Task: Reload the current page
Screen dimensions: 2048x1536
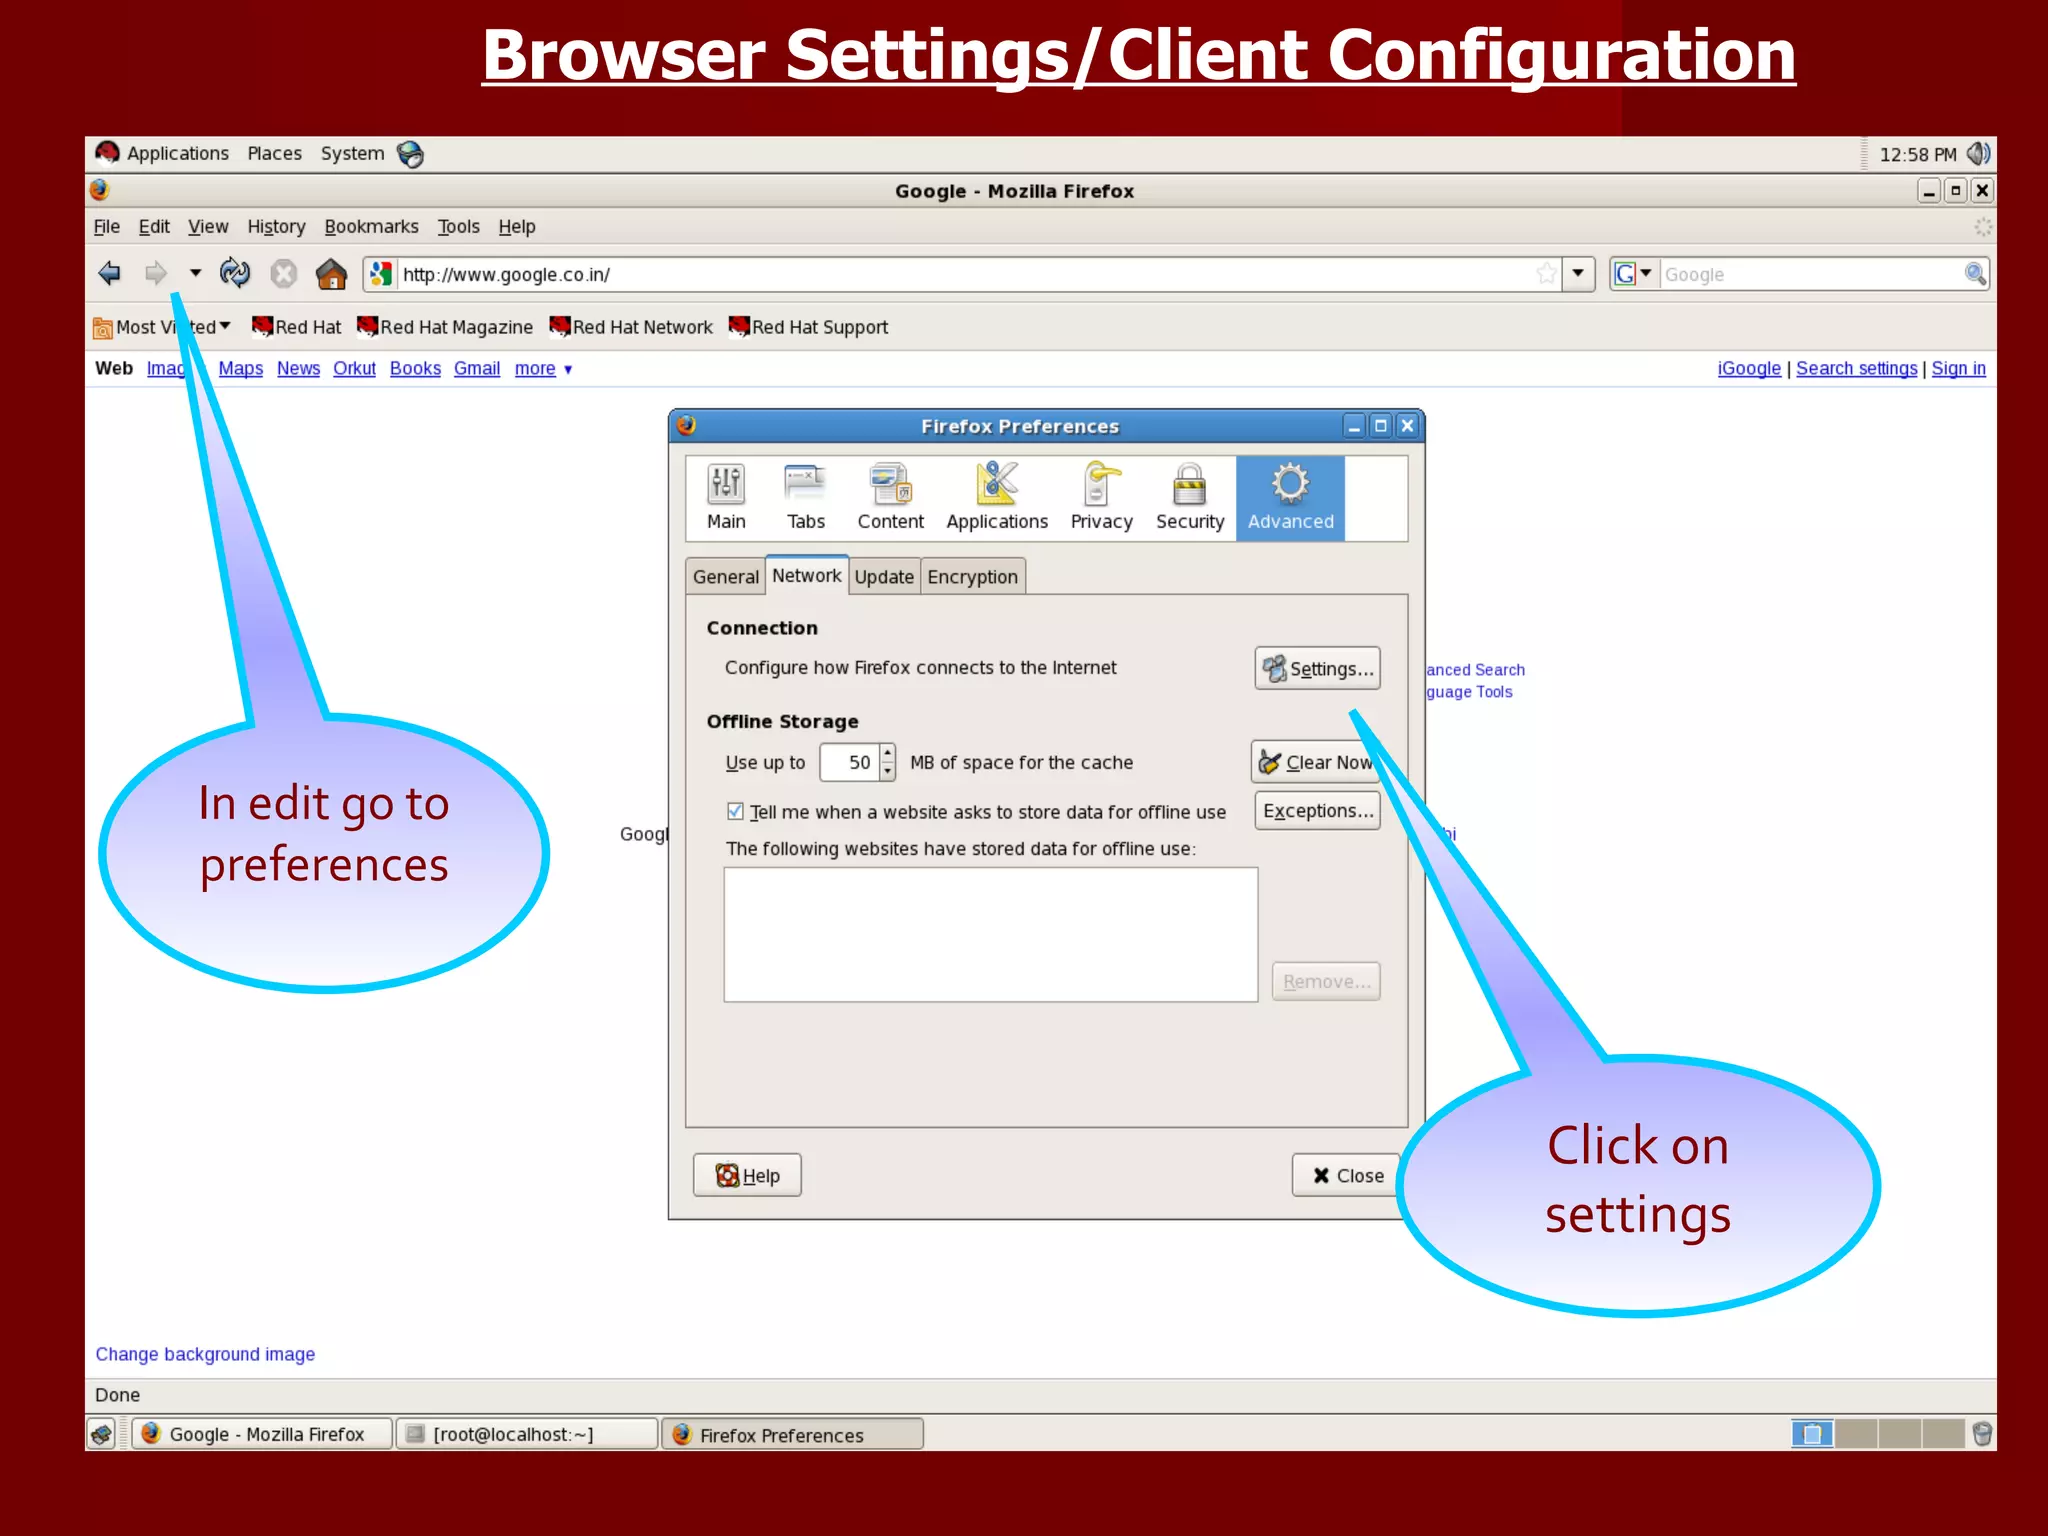Action: pos(235,273)
